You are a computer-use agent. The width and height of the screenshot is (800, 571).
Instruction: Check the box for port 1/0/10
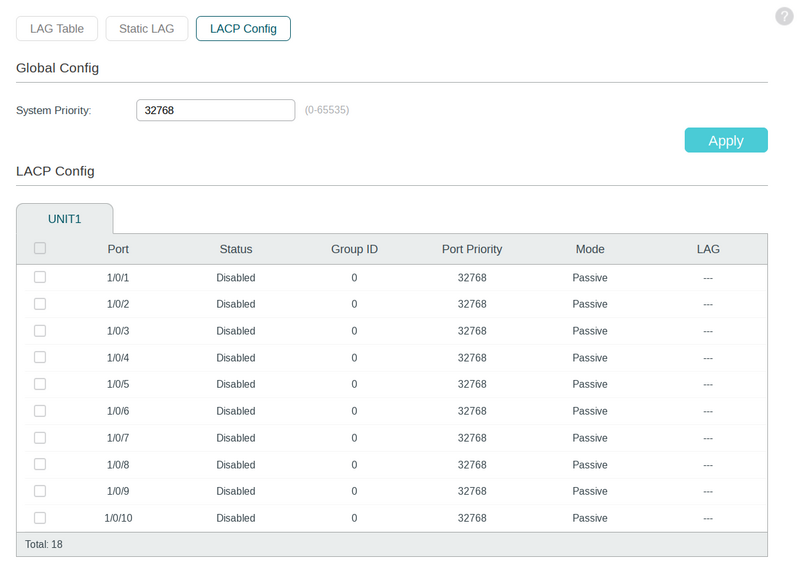(40, 518)
